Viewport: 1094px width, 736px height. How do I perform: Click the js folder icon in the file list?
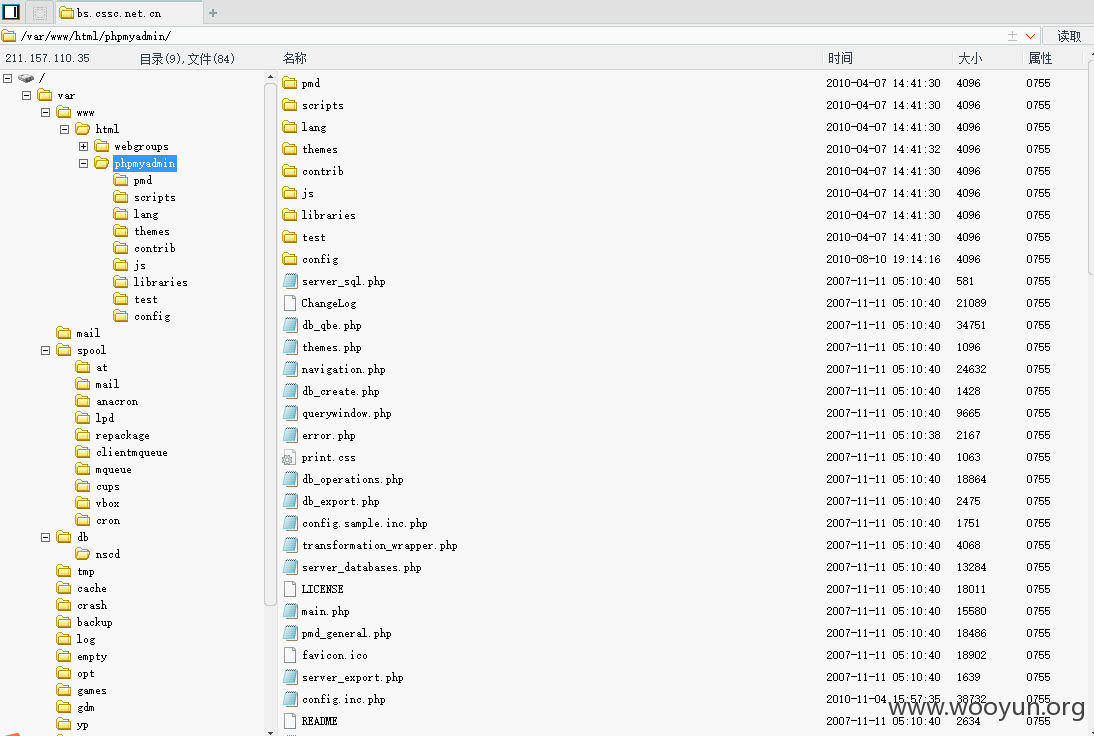[290, 193]
